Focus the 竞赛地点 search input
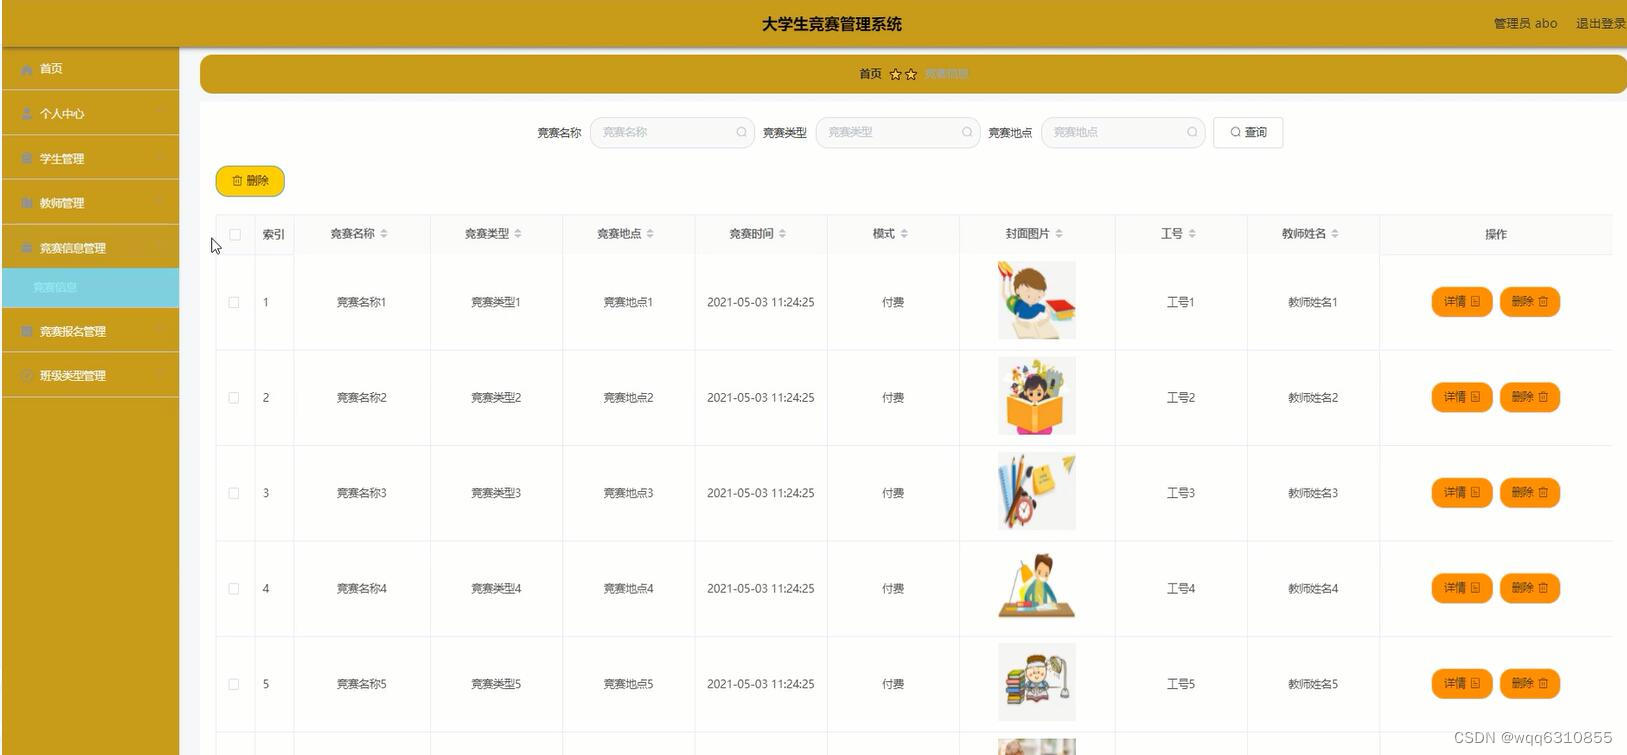1627x755 pixels. 1123,132
